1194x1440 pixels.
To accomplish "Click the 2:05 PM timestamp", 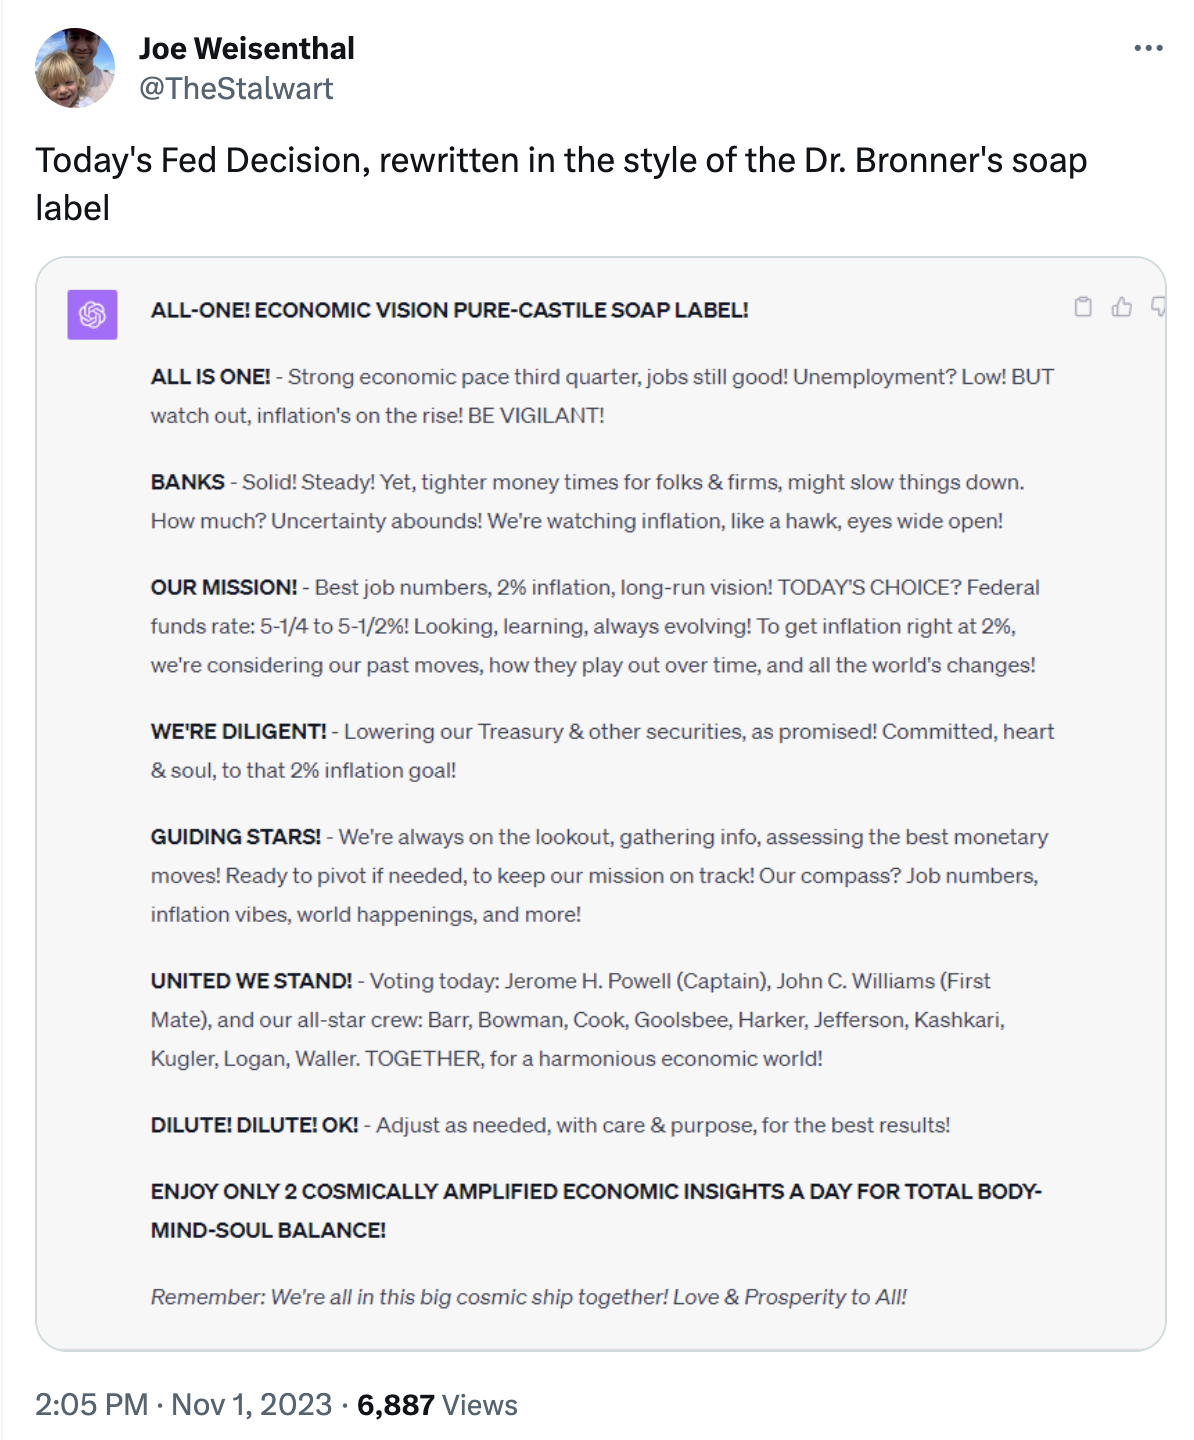I will click(x=92, y=1404).
